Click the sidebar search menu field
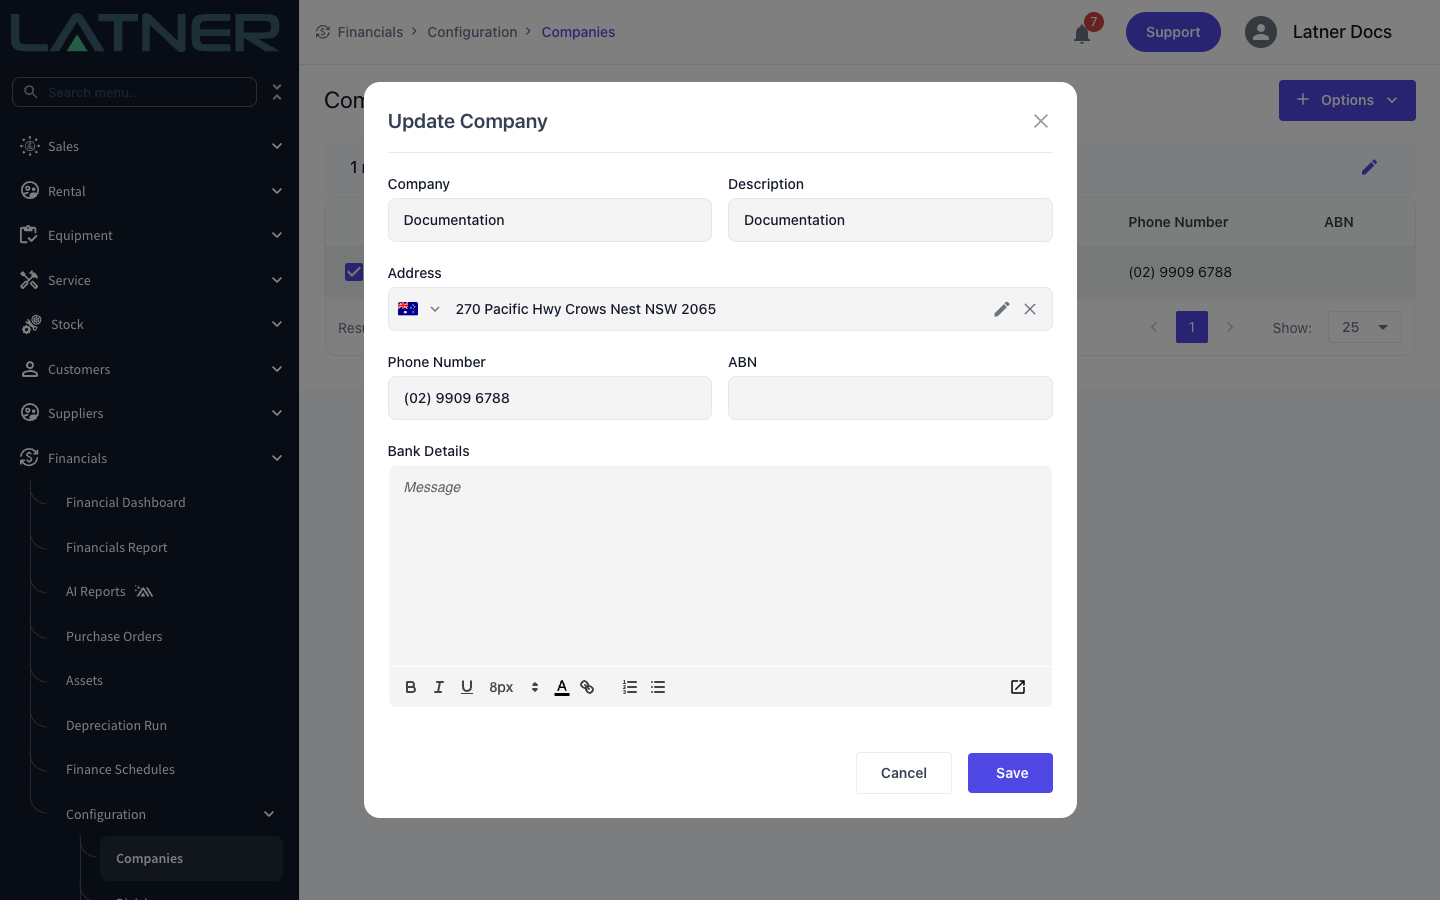 (134, 92)
